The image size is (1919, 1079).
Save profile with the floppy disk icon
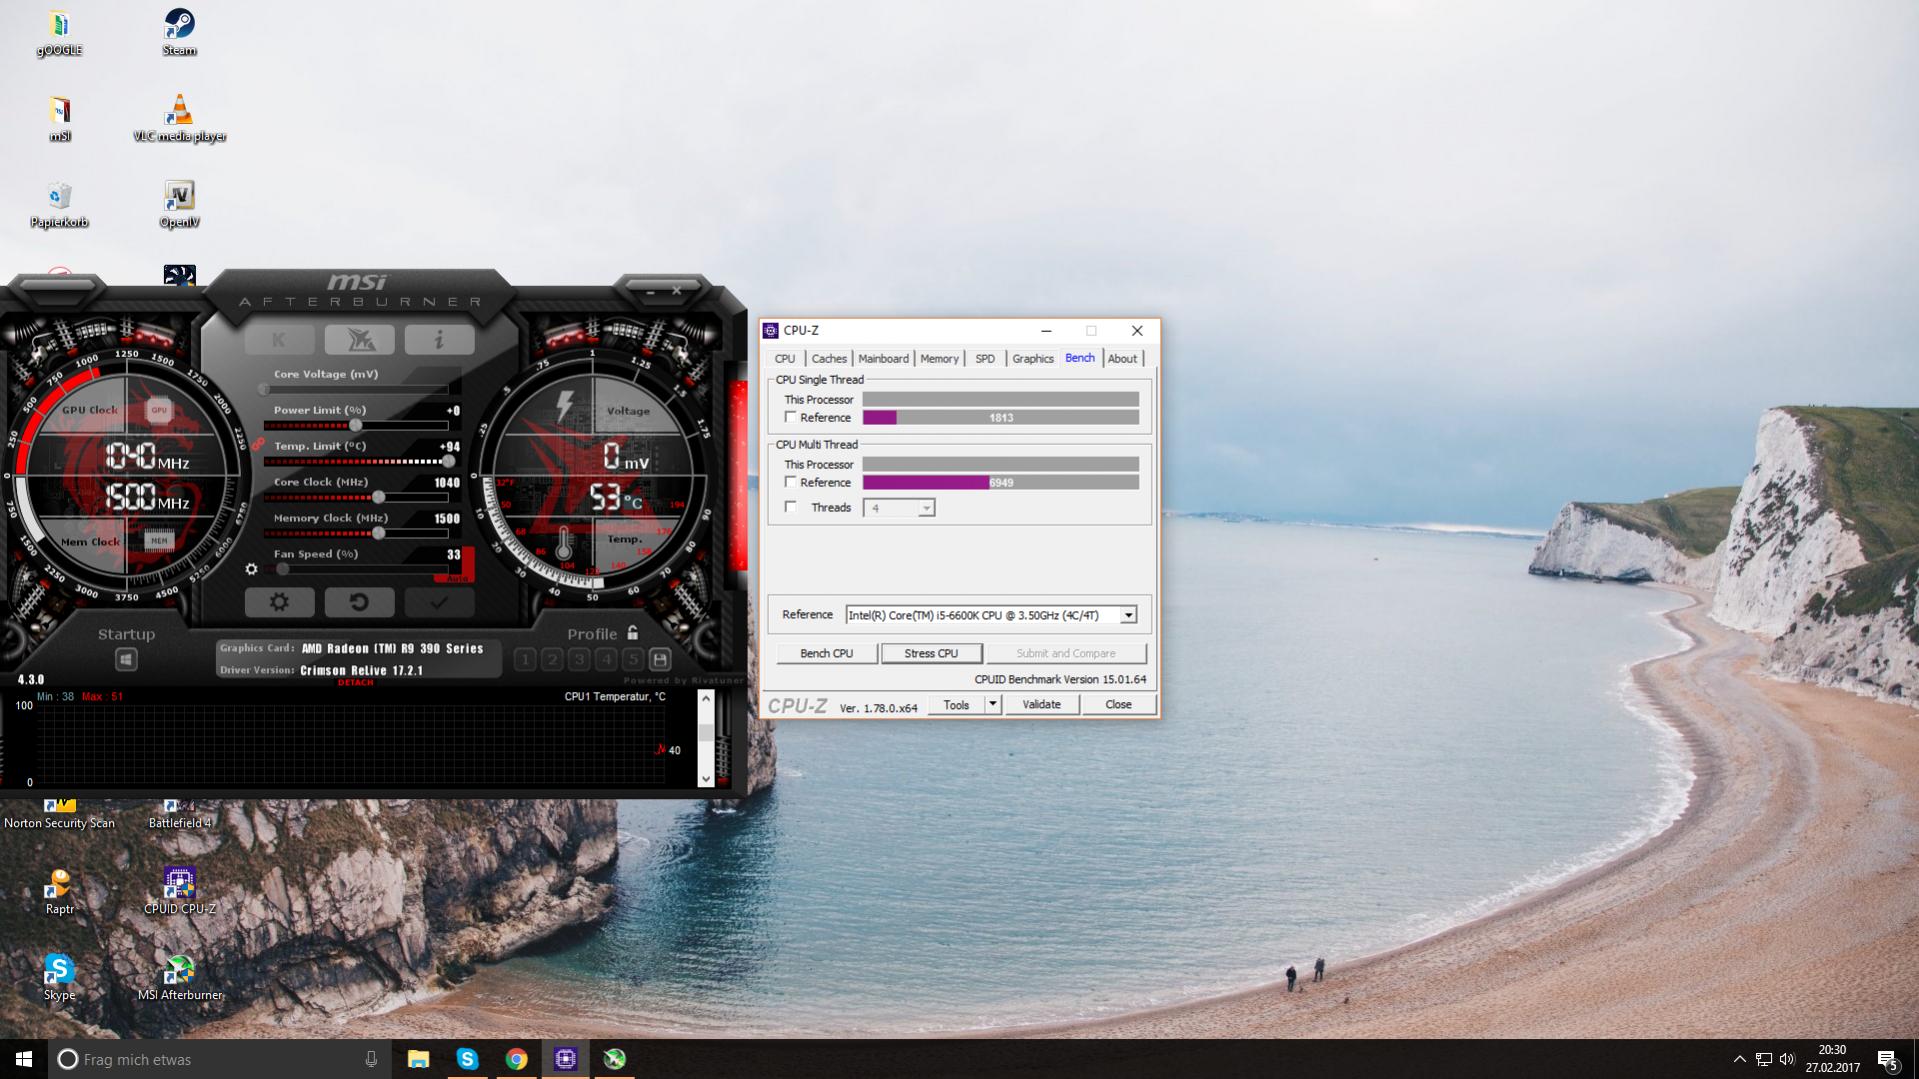click(660, 660)
